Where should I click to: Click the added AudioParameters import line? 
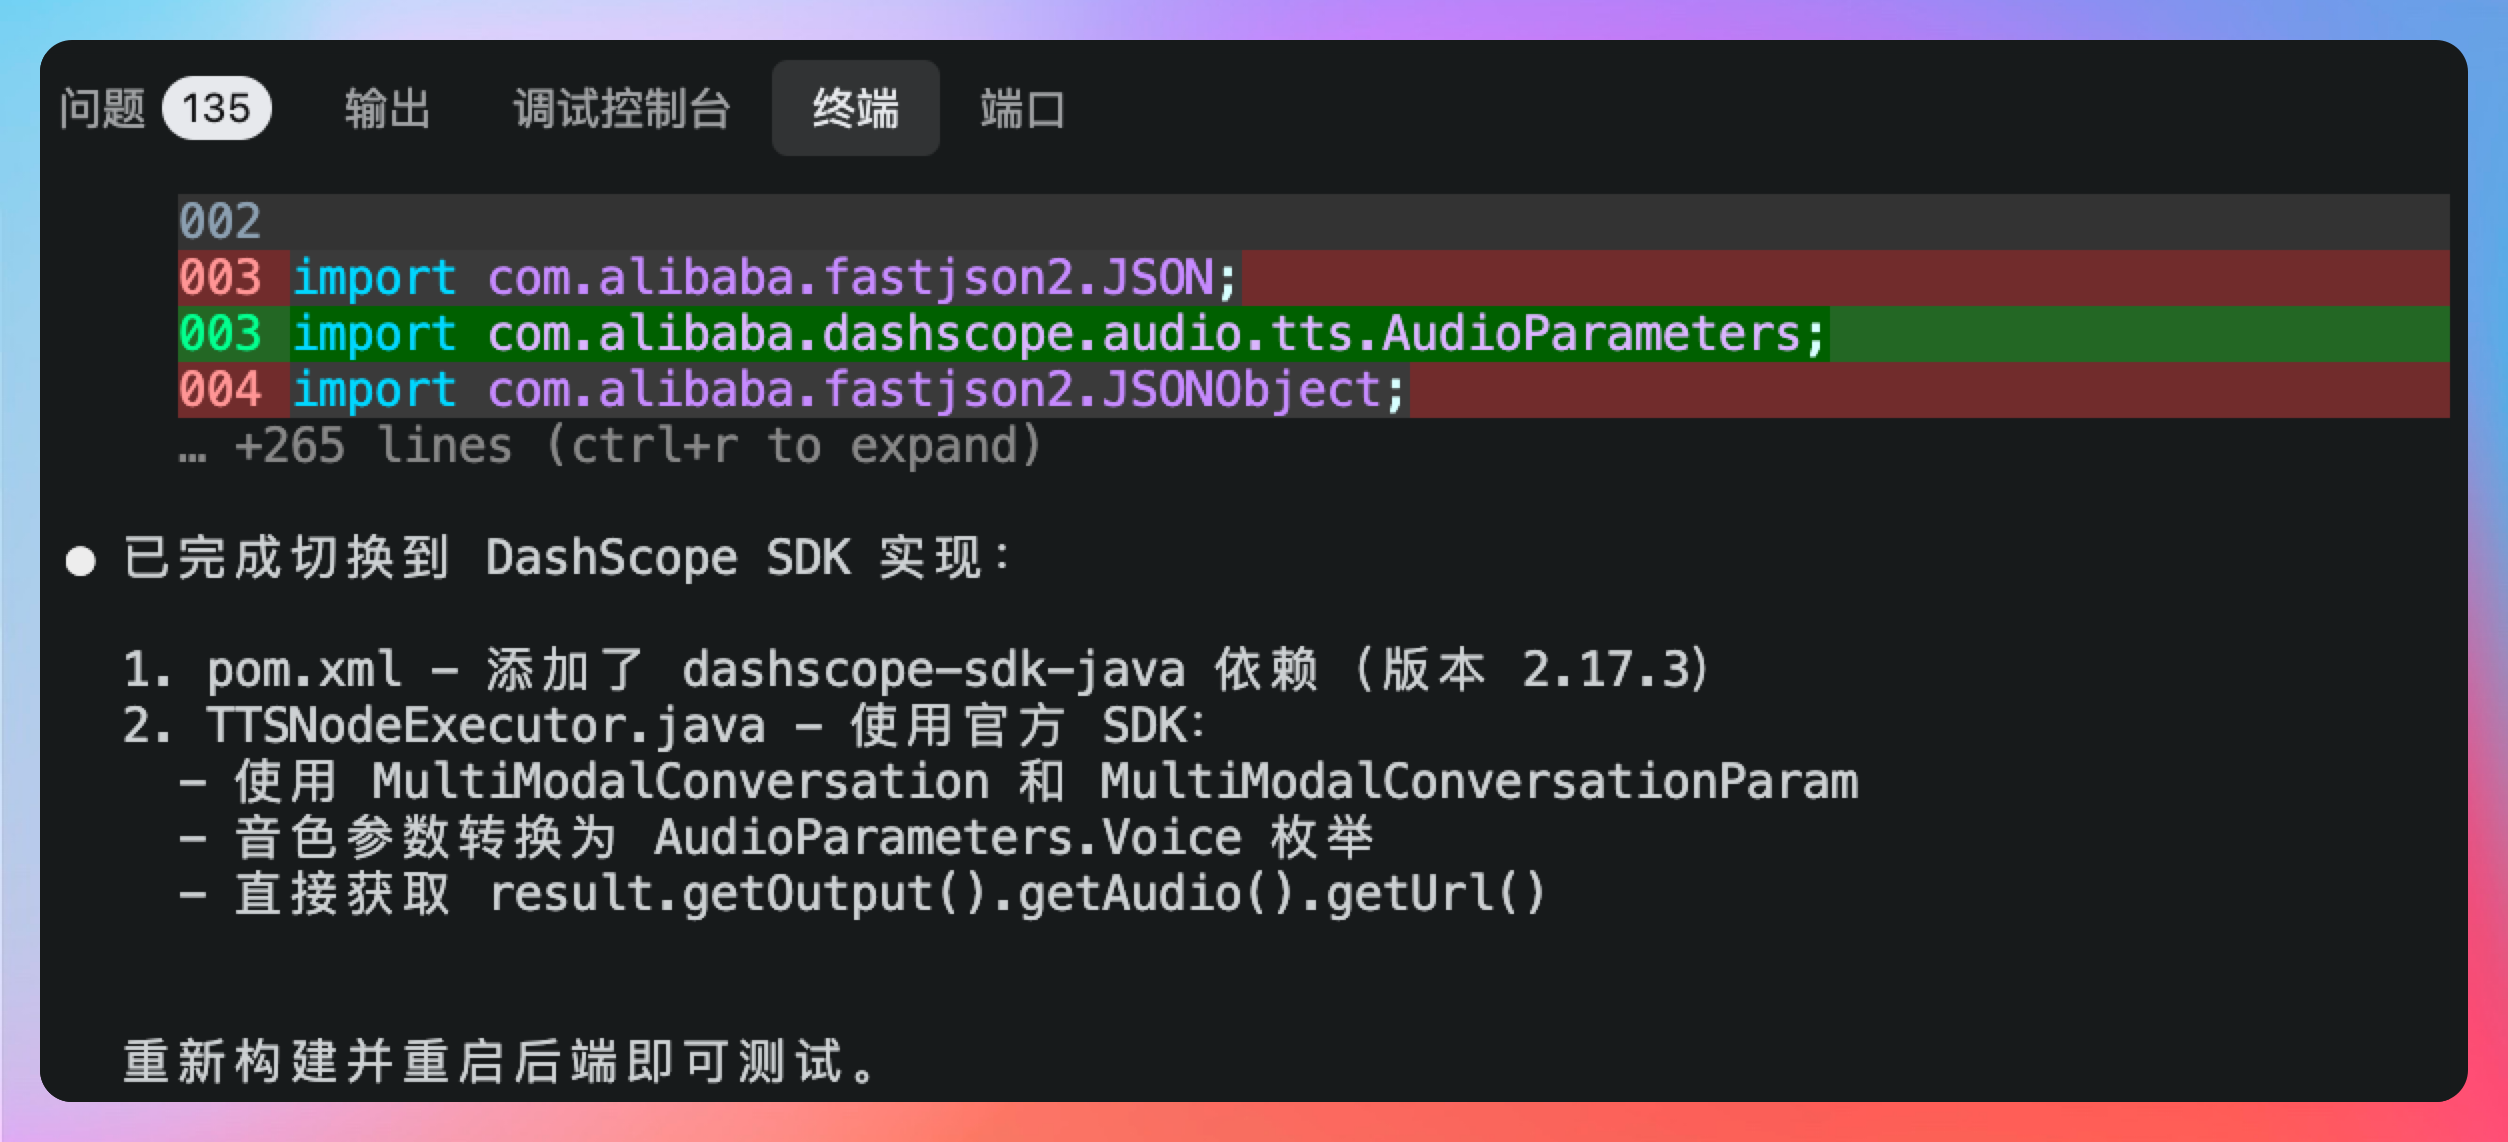(1058, 334)
